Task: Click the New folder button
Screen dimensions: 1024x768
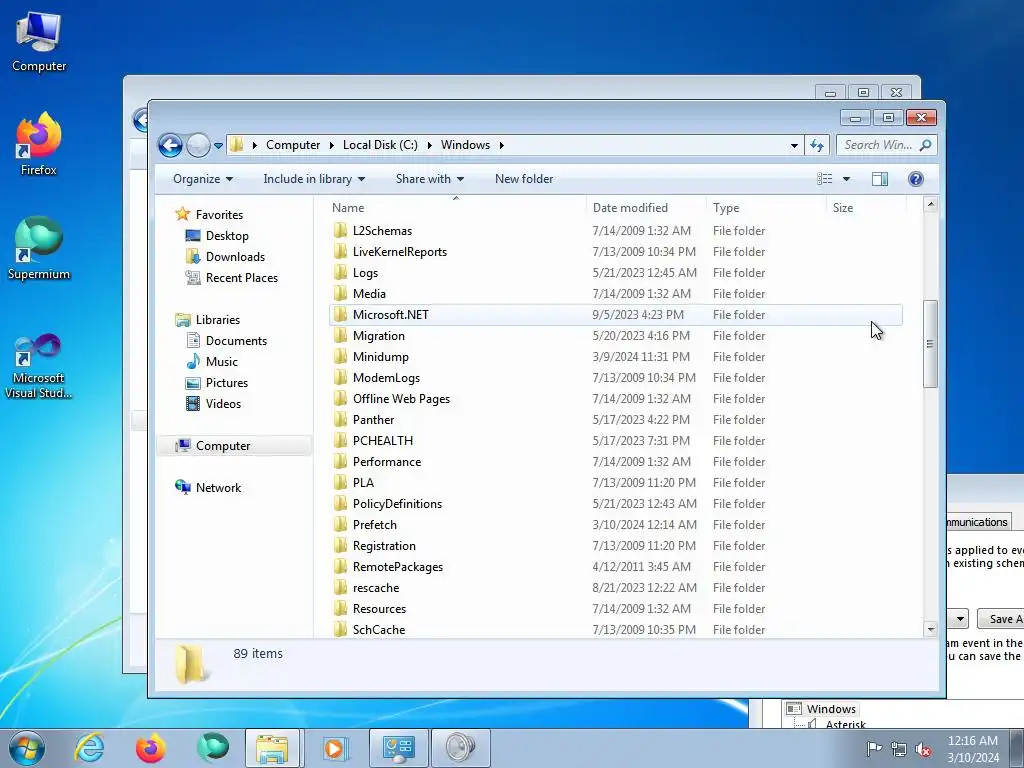Action: click(x=524, y=179)
